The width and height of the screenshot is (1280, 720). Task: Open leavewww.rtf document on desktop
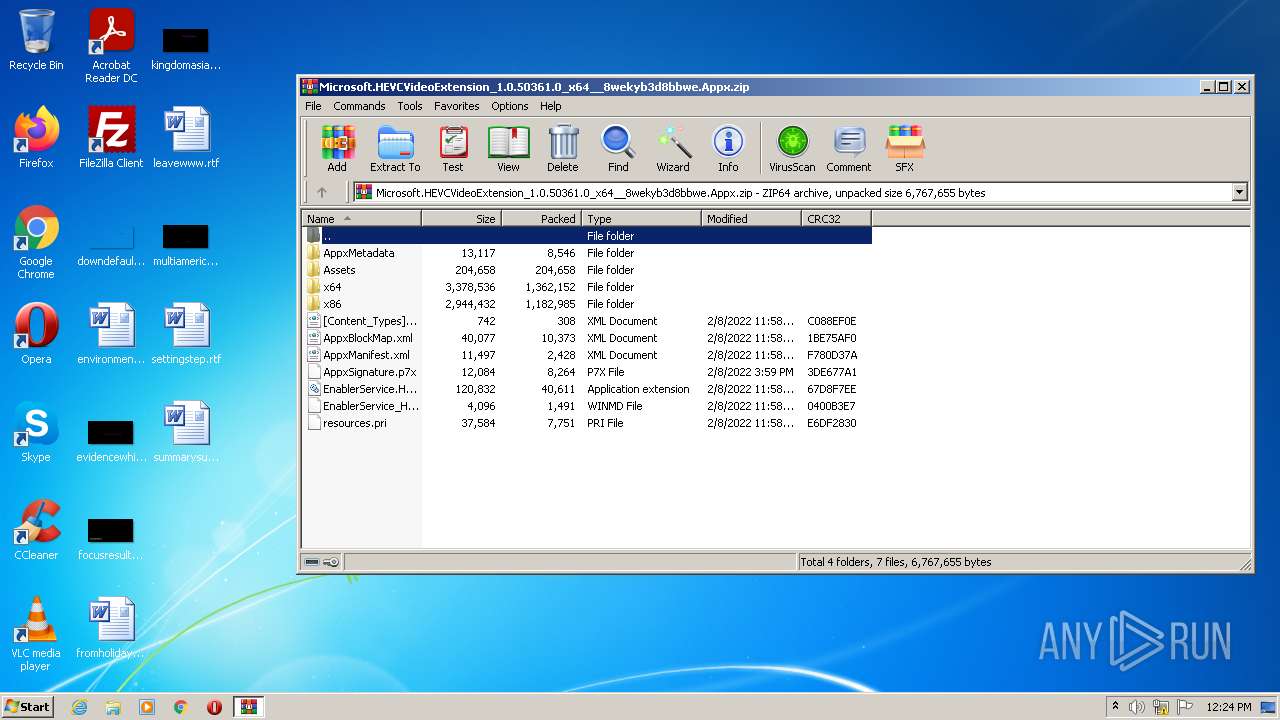pos(186,138)
